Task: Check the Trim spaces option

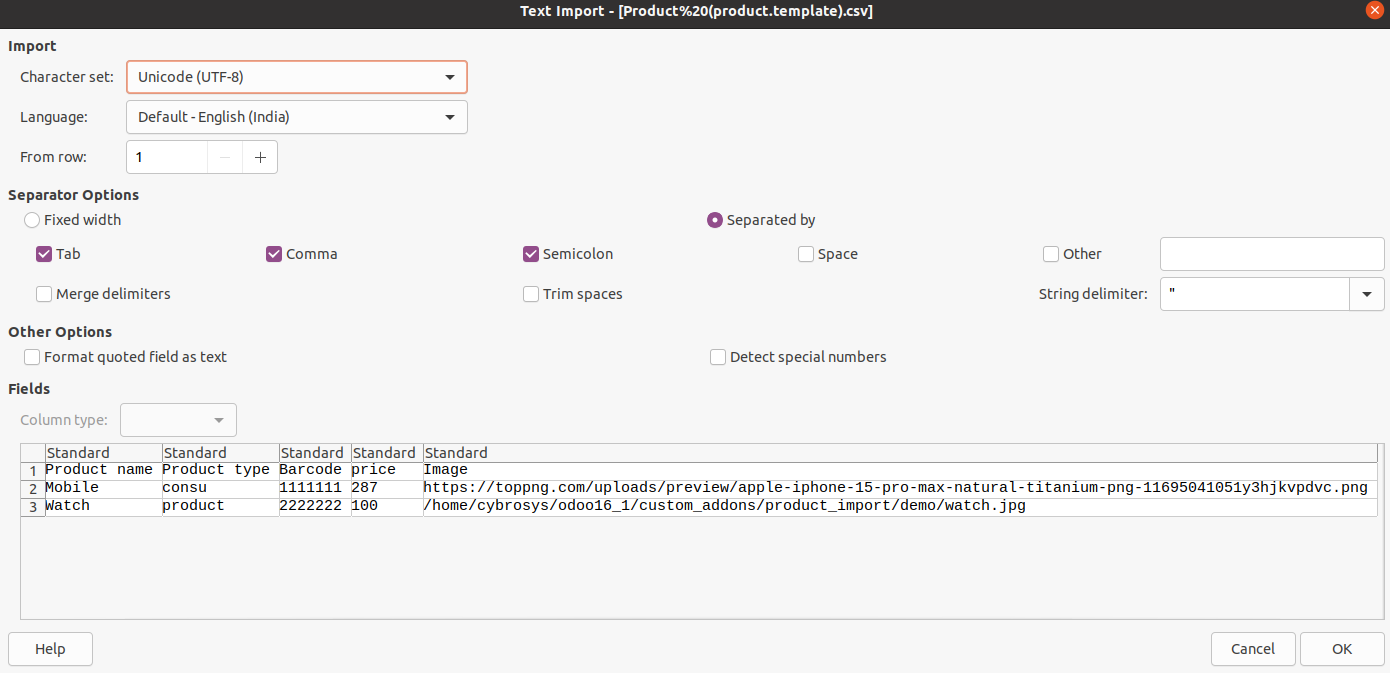Action: 531,294
